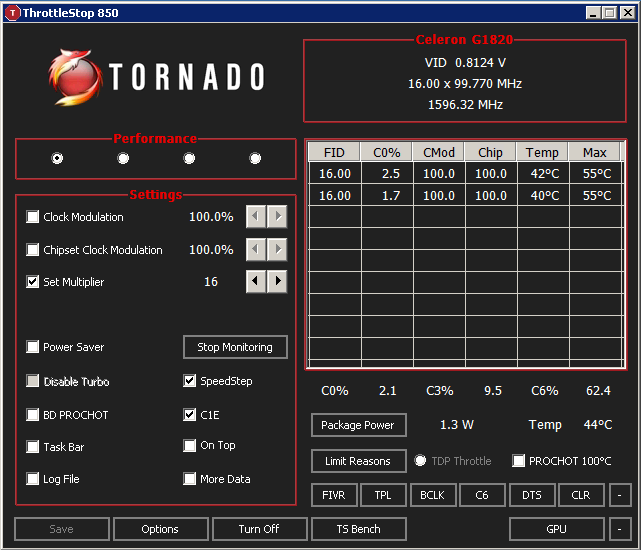Click the Max column header
The image size is (641, 550).
(x=594, y=152)
